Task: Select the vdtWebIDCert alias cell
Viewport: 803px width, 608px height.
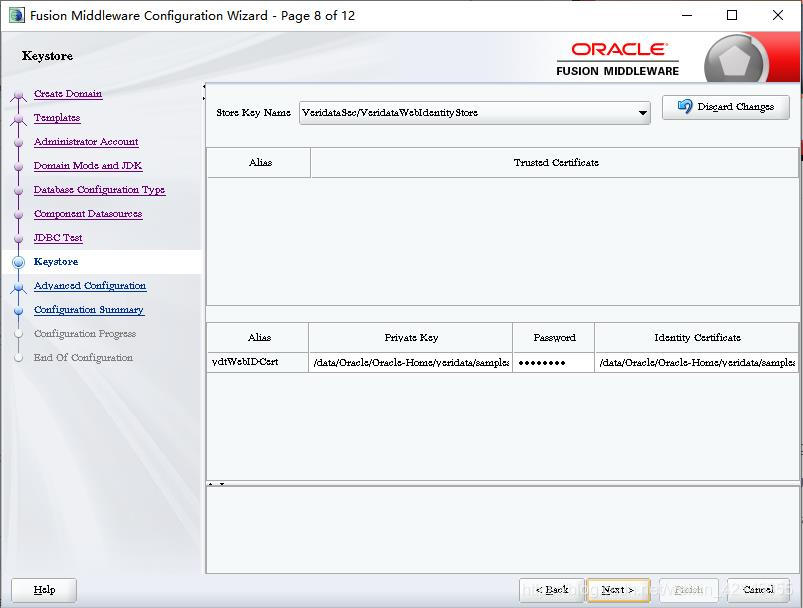Action: [258, 362]
